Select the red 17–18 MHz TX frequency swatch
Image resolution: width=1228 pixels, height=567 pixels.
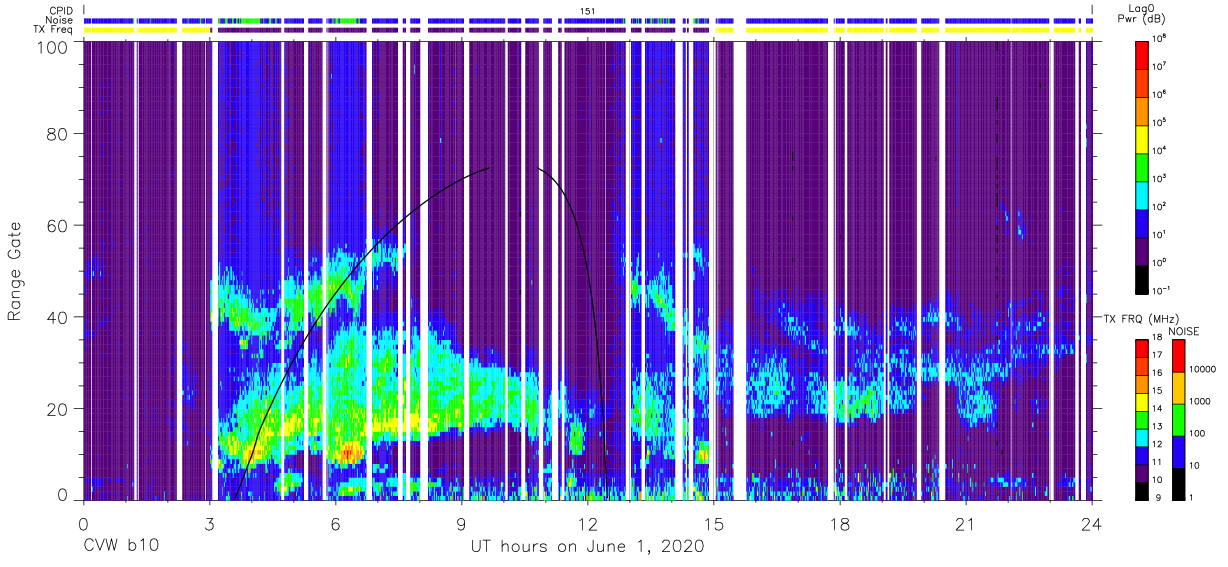1142,347
